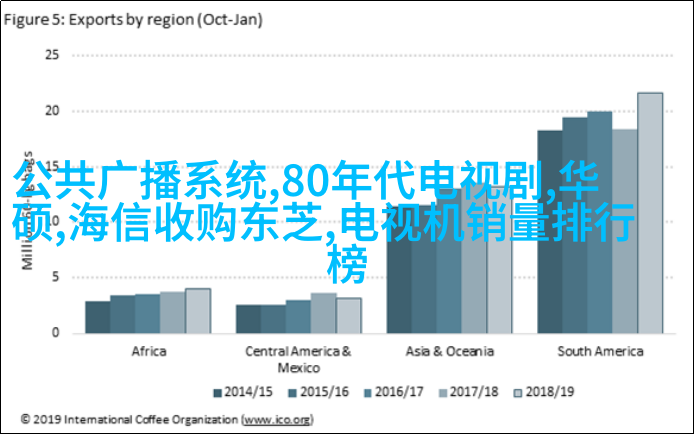This screenshot has width=695, height=434.
Task: Select the 2017/18 bar in Central America & Mexico
Action: [x=323, y=312]
